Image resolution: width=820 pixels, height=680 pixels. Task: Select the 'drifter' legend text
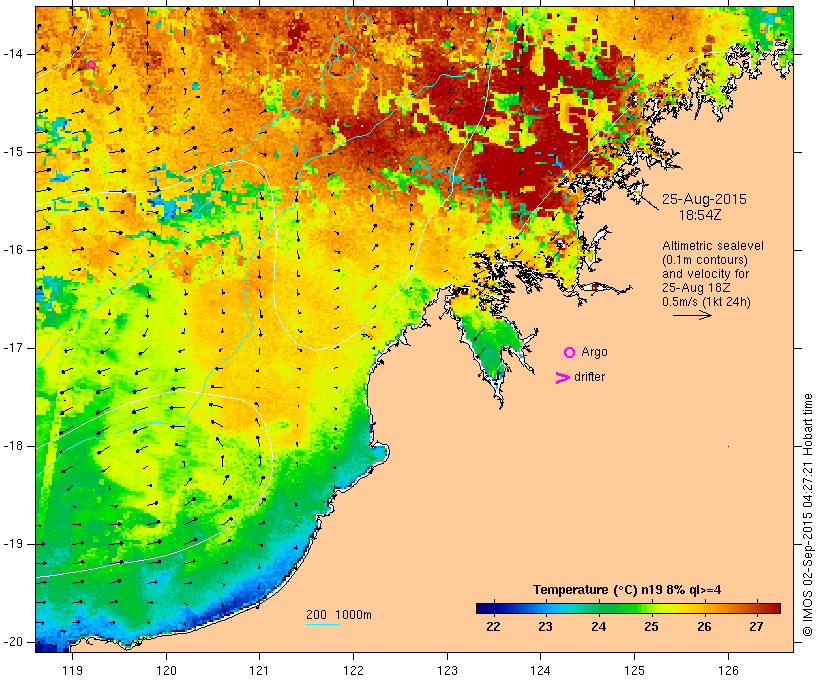[589, 377]
